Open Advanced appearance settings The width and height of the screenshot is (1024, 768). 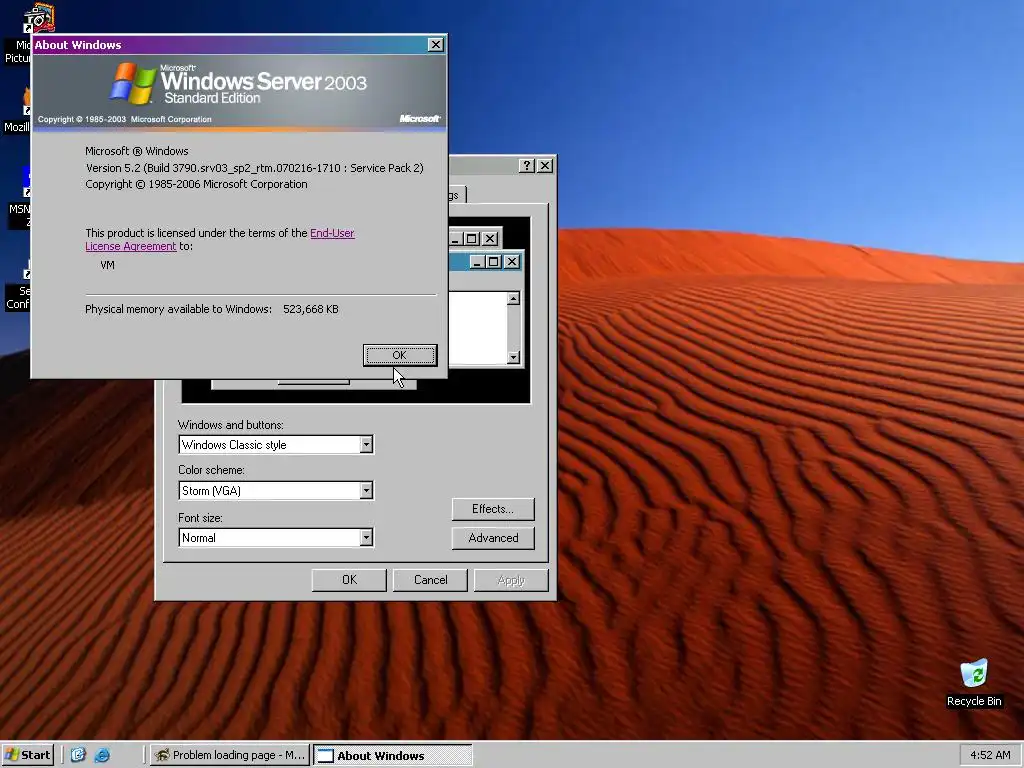[493, 537]
